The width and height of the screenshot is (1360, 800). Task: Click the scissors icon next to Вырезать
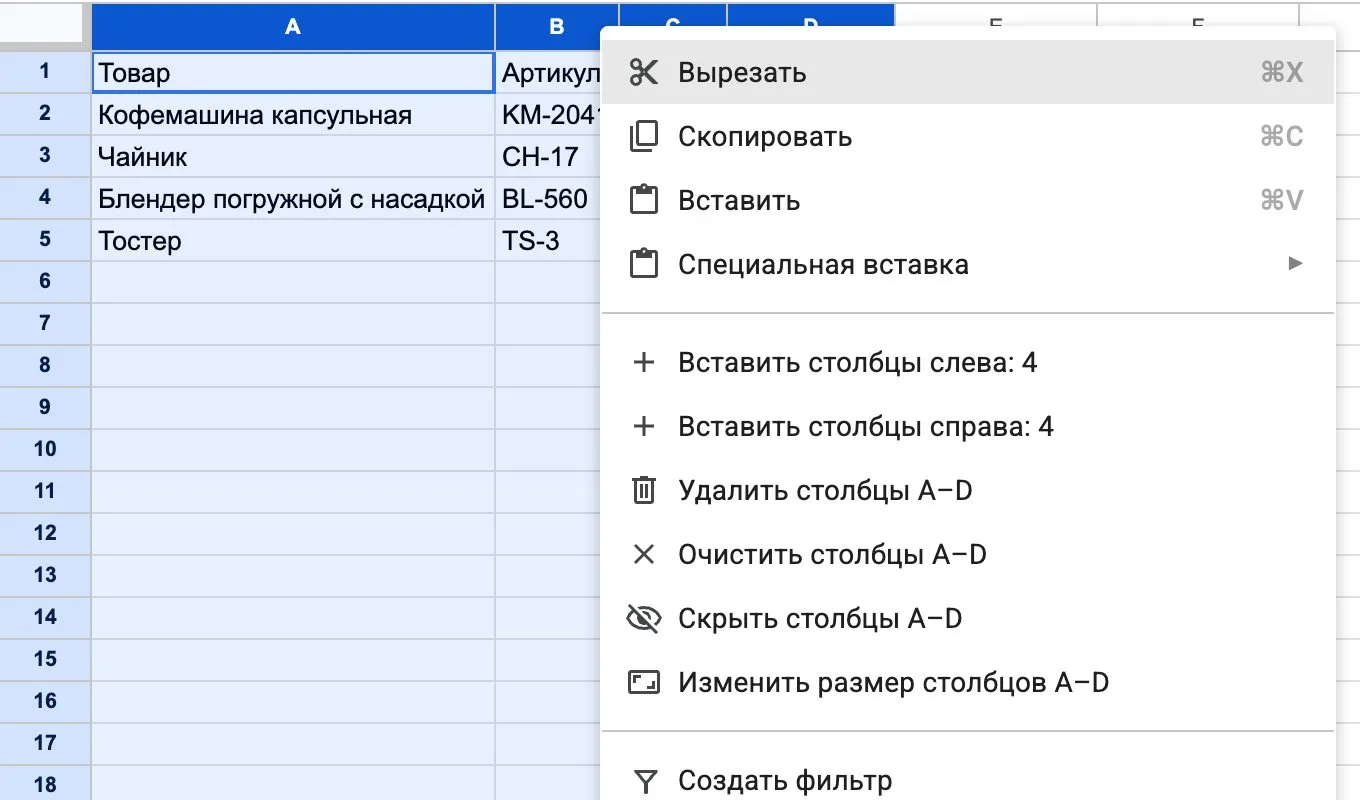(x=644, y=72)
